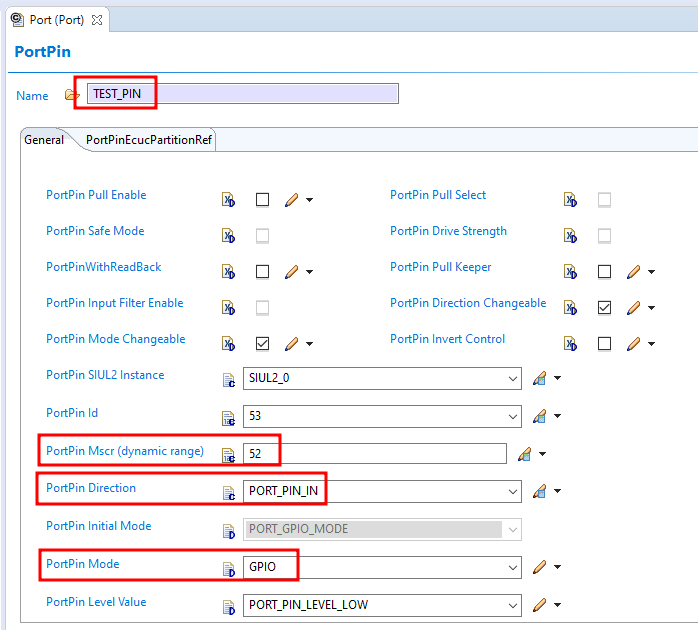Click the pencil icon for PortPin Invert Control

click(x=633, y=344)
